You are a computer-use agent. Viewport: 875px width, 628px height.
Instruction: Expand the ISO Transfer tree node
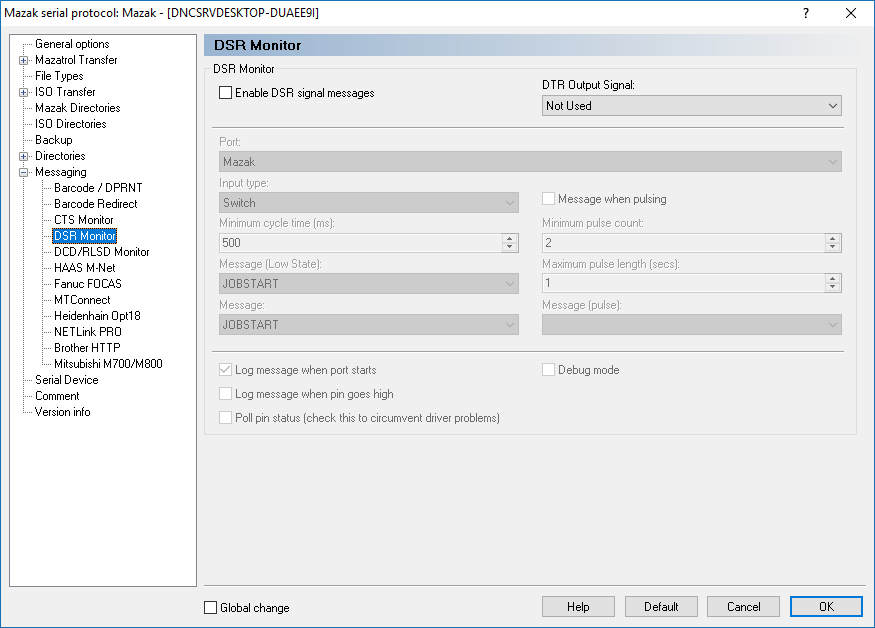[x=23, y=92]
